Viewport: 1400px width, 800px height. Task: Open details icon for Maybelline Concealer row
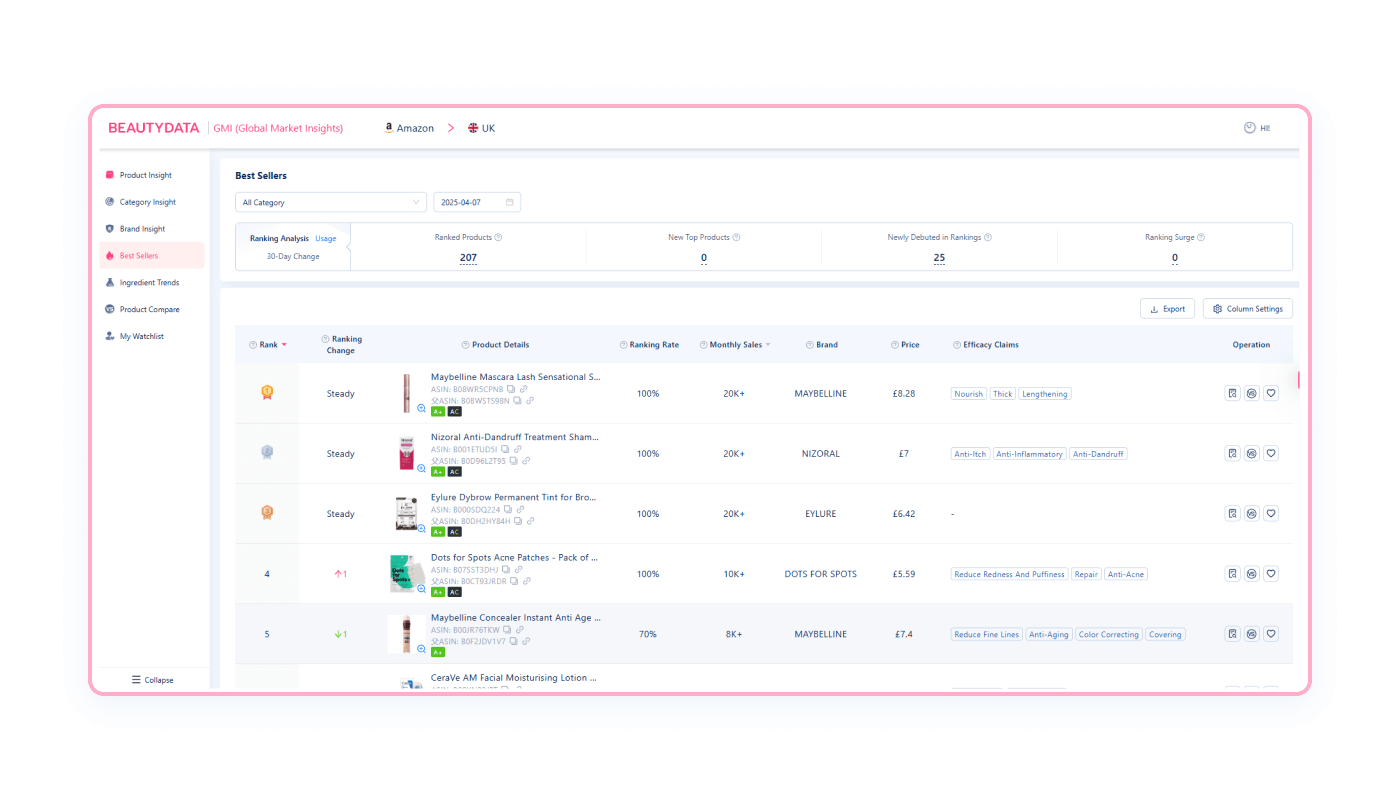(1232, 634)
